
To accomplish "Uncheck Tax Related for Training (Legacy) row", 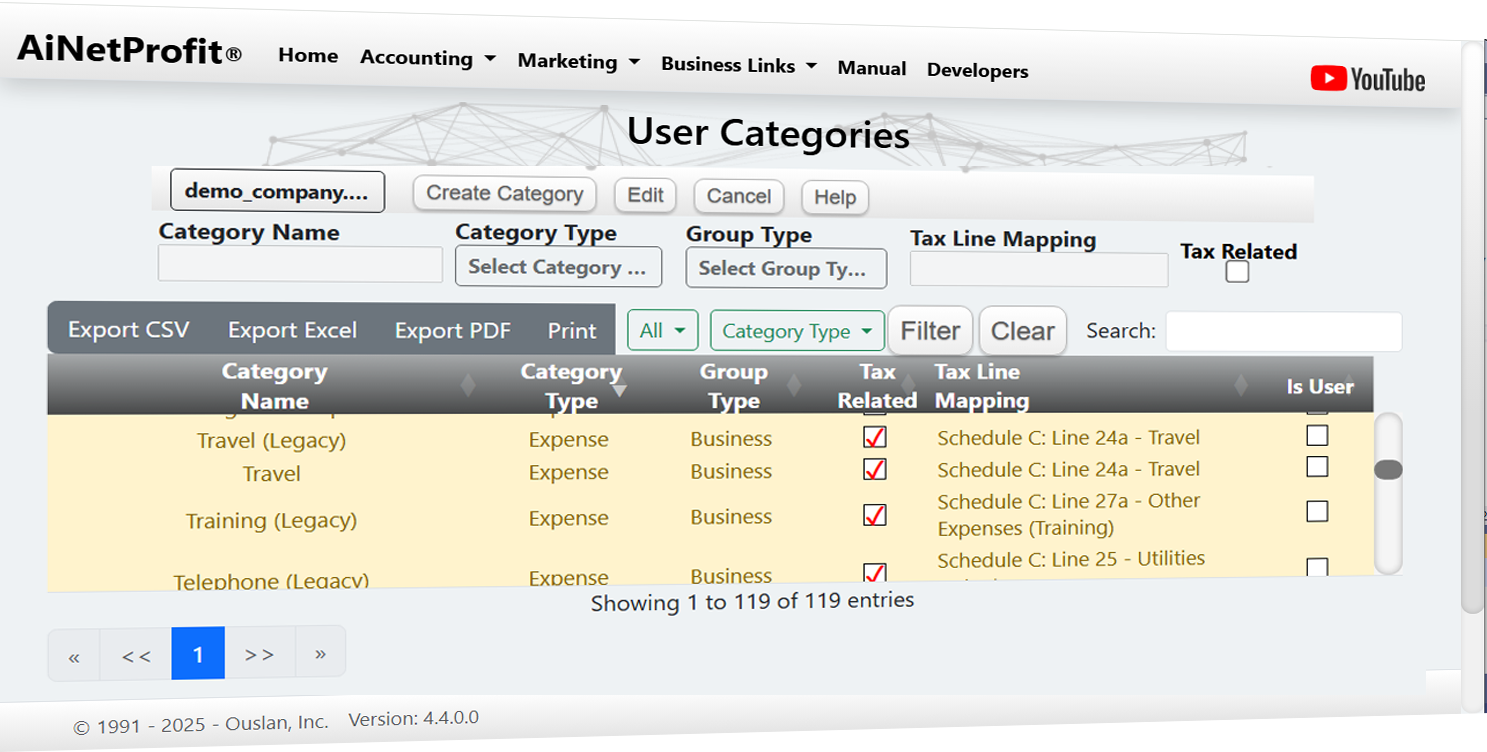I will point(875,515).
